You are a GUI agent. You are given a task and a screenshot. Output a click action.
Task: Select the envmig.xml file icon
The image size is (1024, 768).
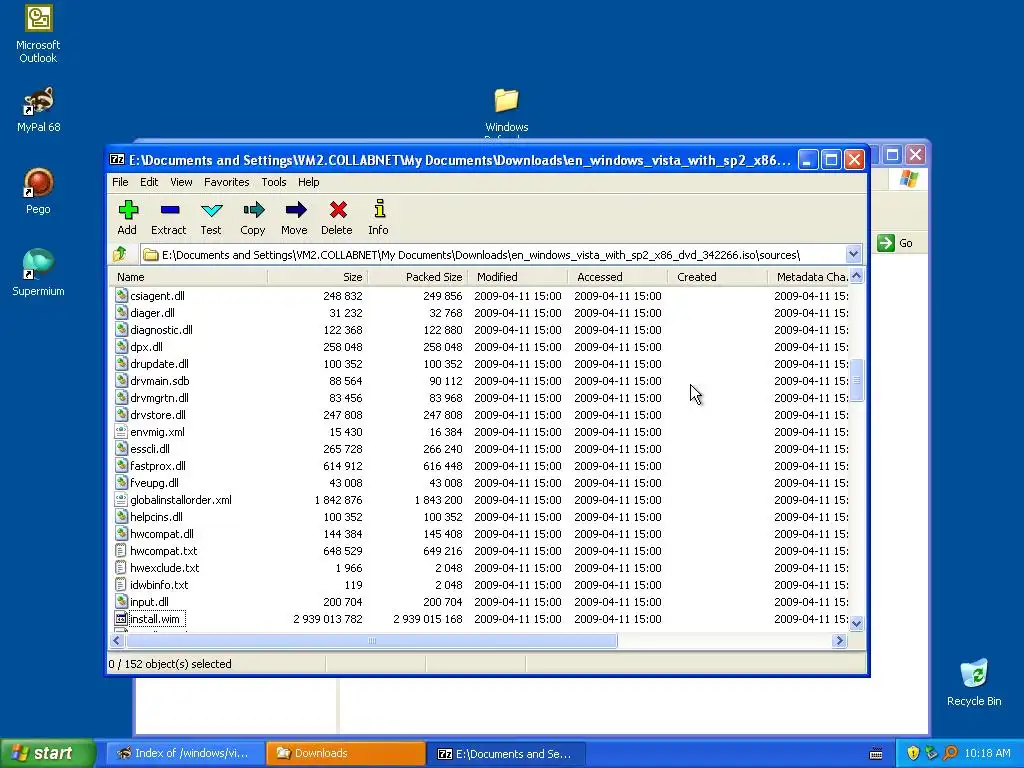pyautogui.click(x=121, y=431)
